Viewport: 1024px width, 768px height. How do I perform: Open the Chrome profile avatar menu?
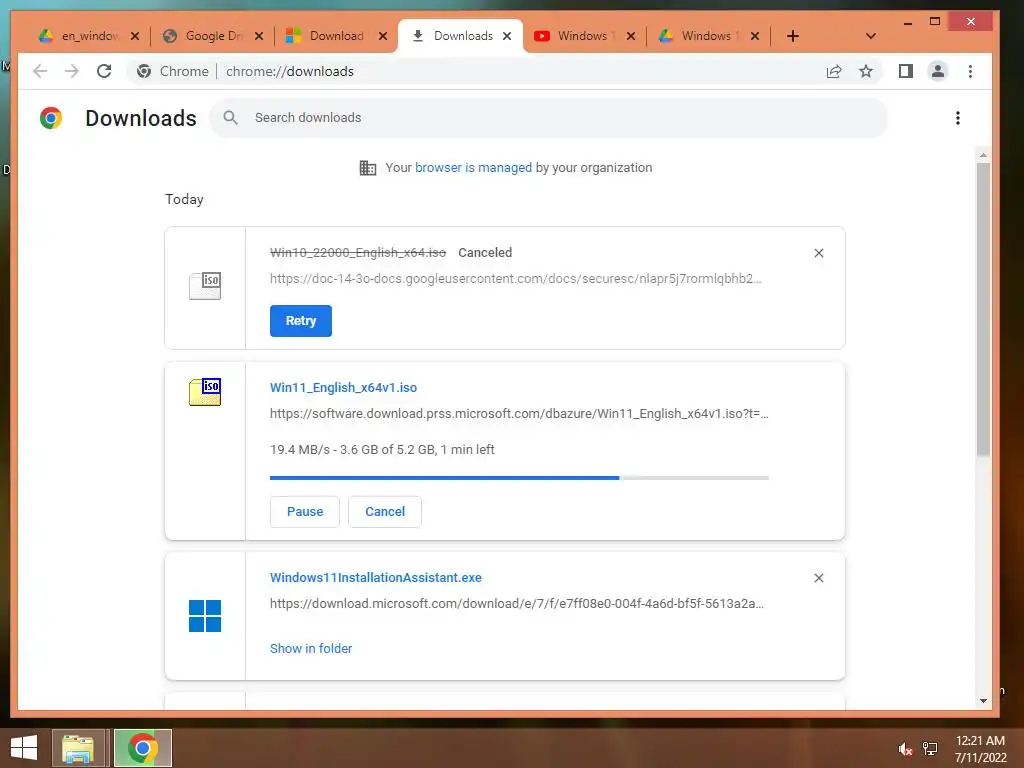coord(938,71)
